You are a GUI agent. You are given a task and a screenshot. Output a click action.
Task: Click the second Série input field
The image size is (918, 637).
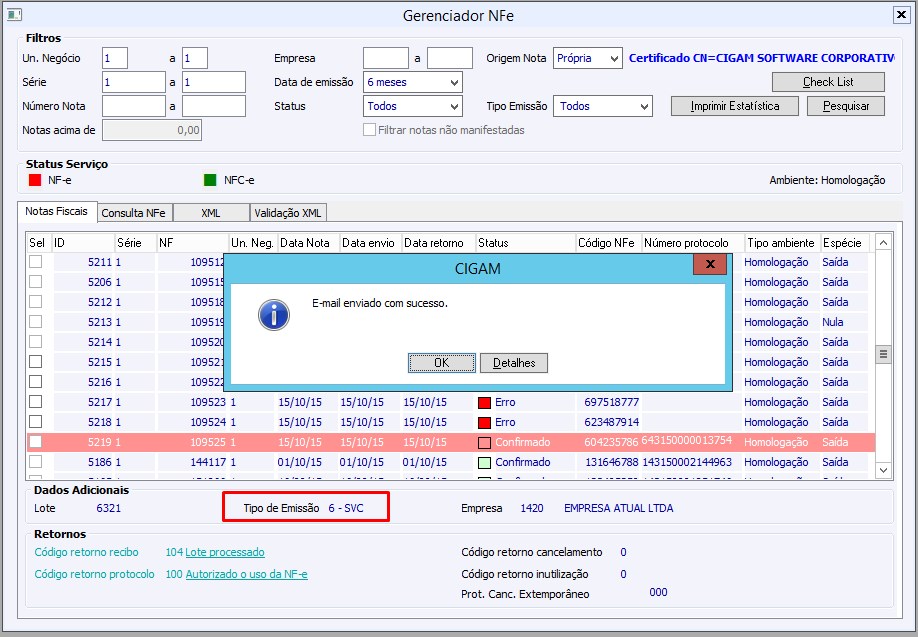(x=214, y=82)
